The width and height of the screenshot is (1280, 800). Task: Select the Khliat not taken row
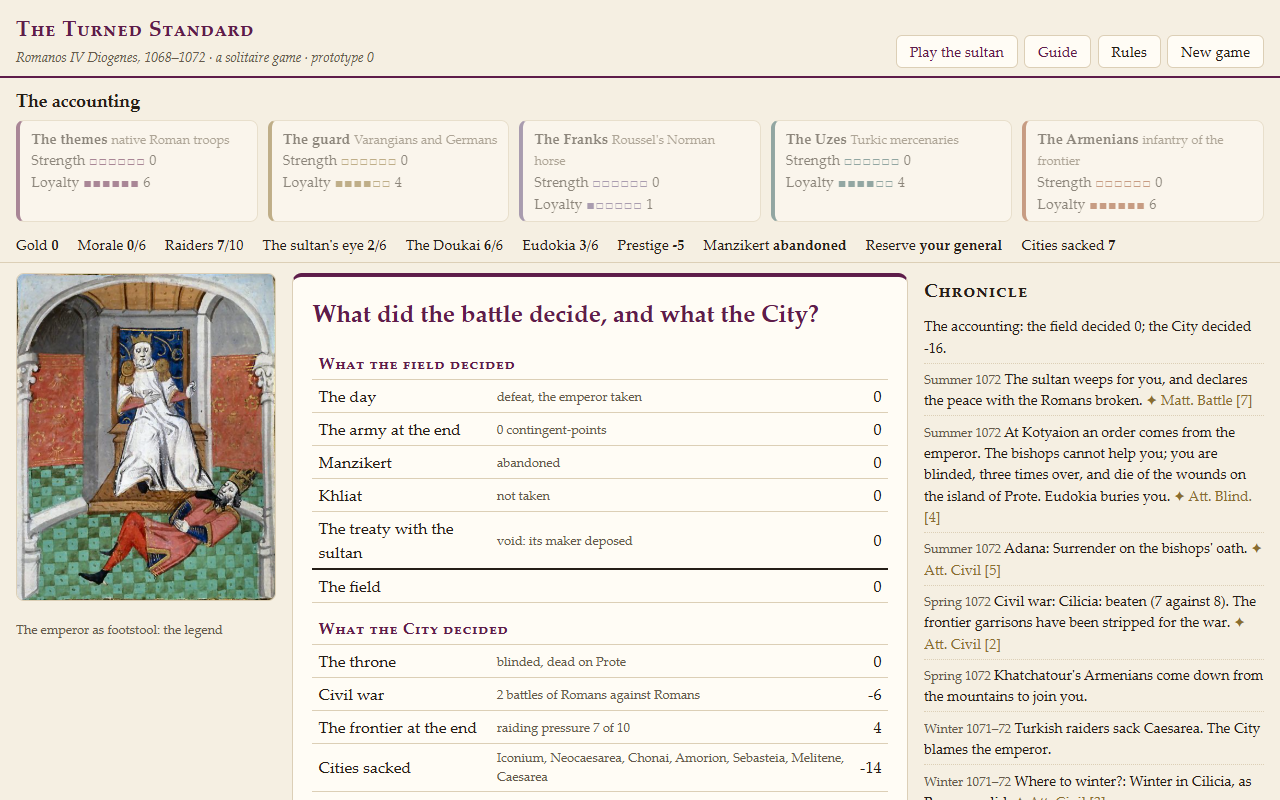(x=600, y=496)
